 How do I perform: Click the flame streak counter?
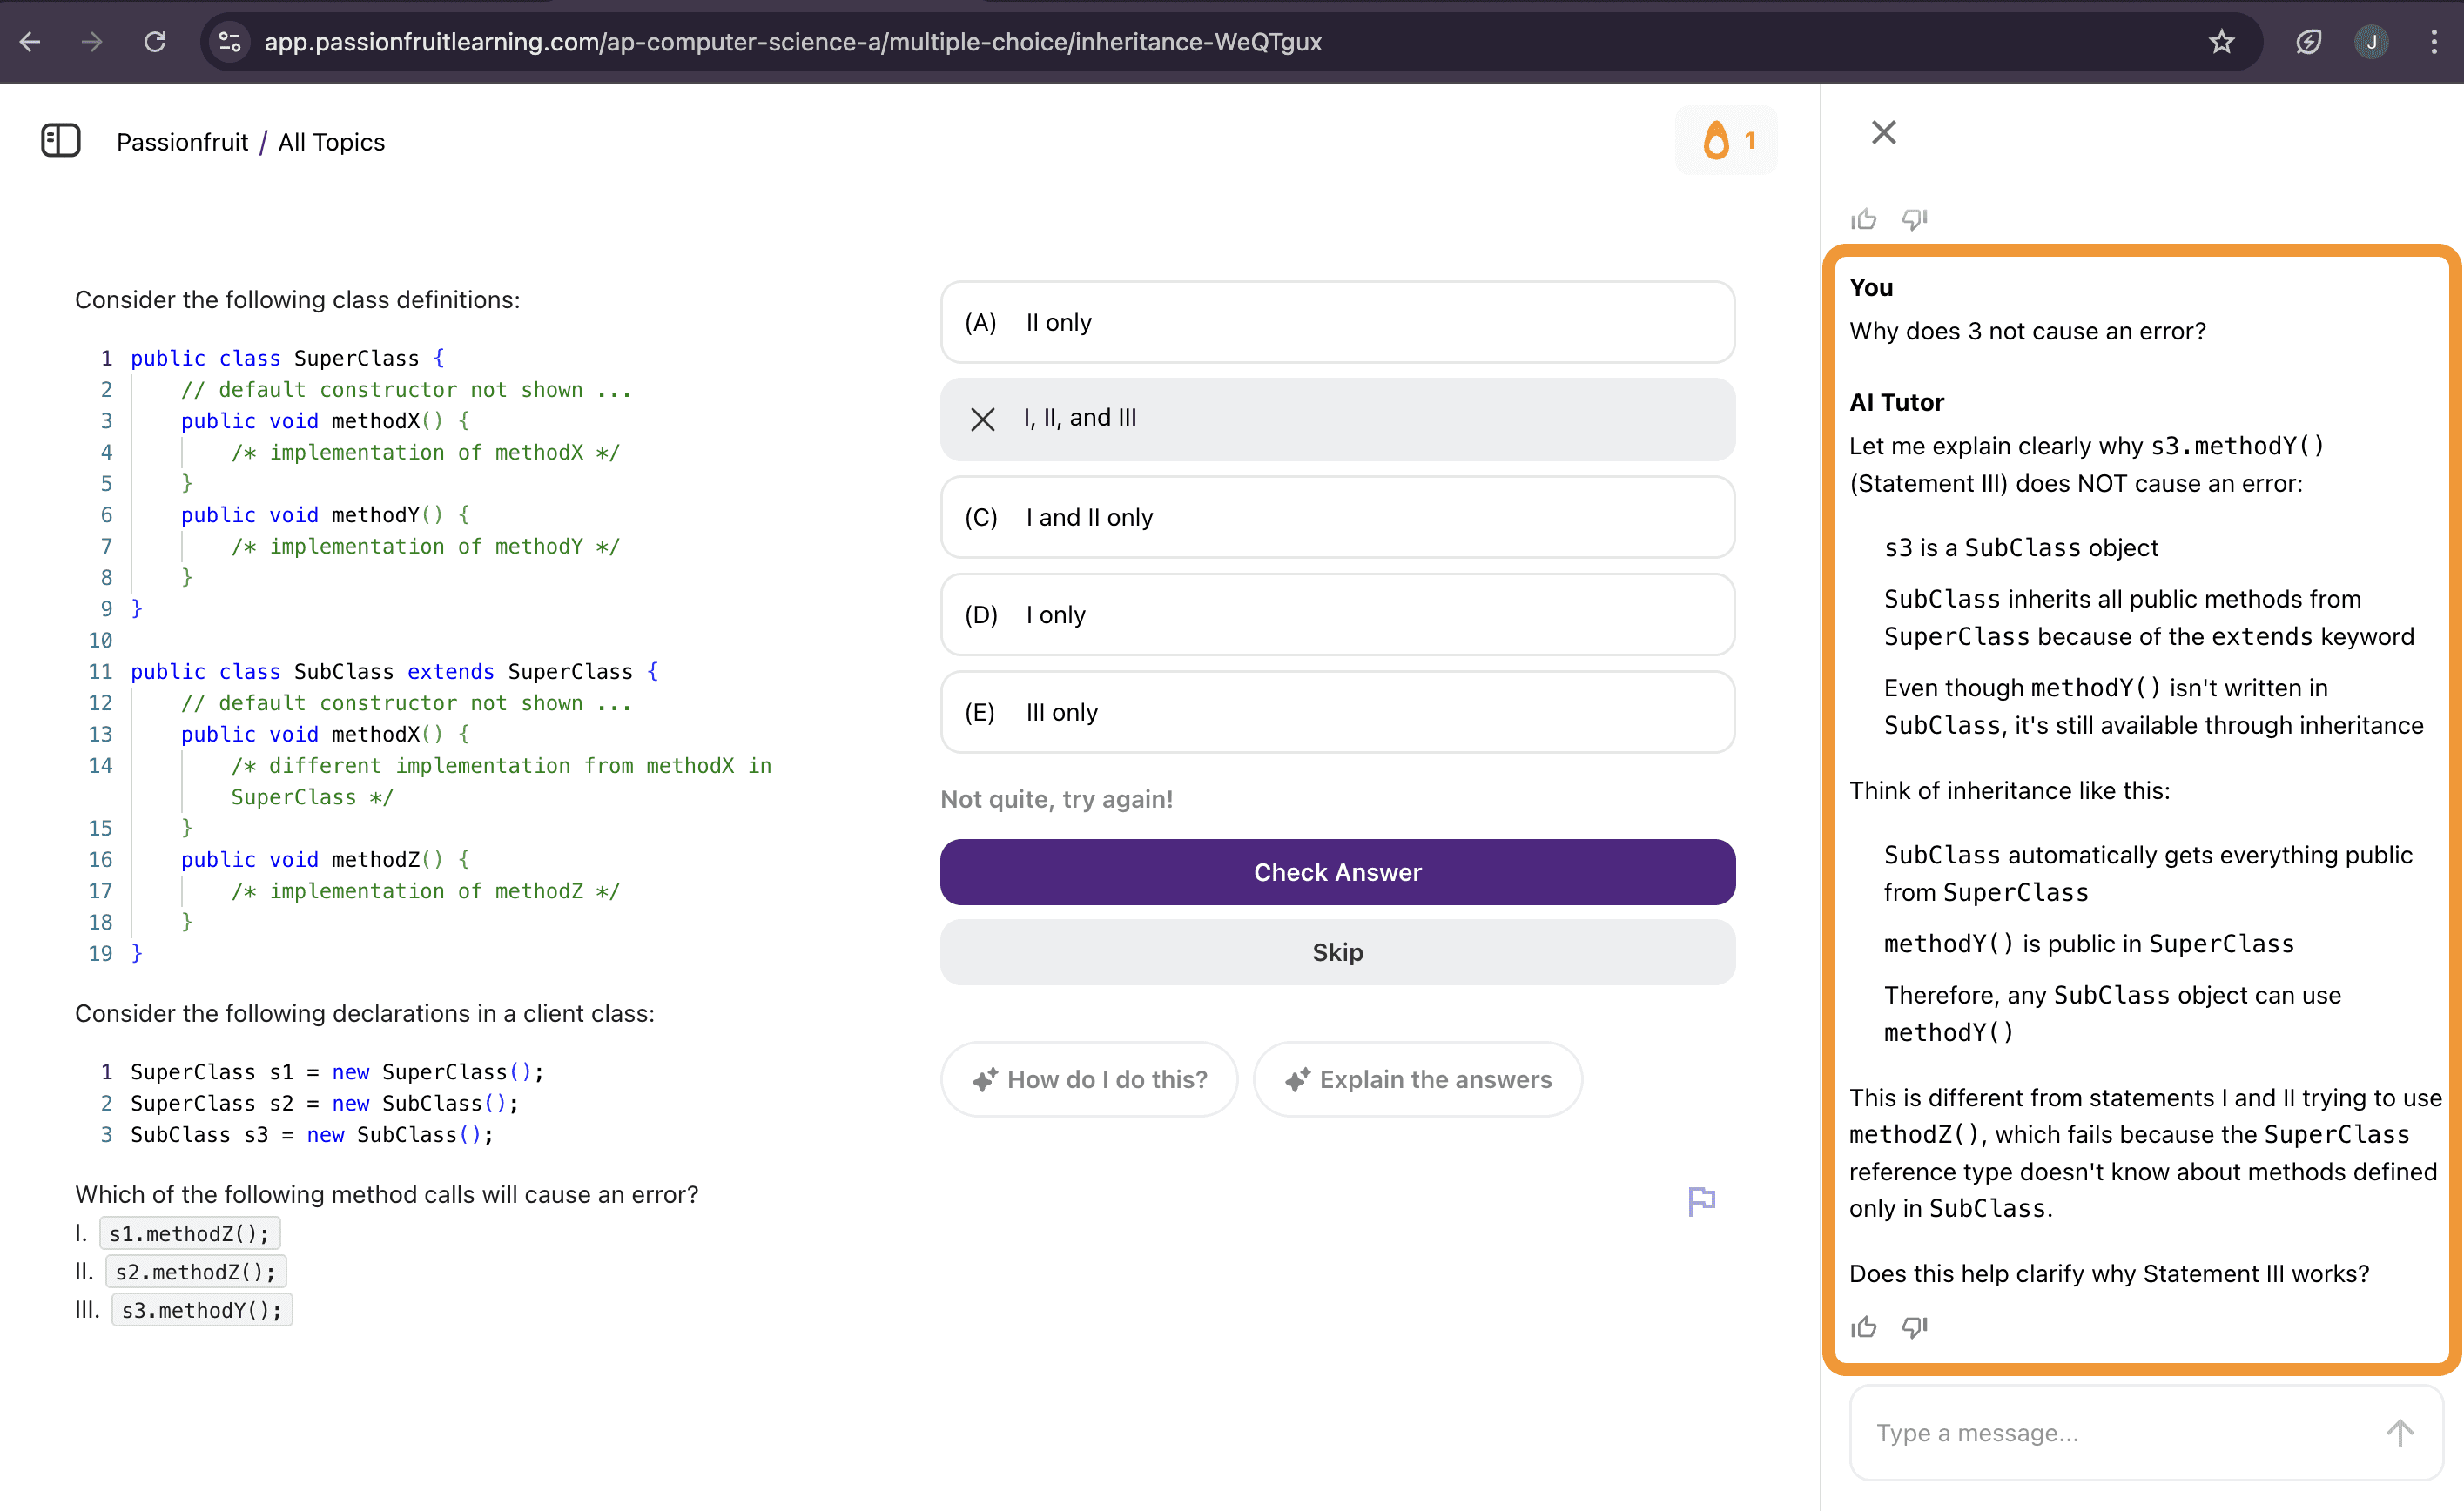pos(1727,141)
